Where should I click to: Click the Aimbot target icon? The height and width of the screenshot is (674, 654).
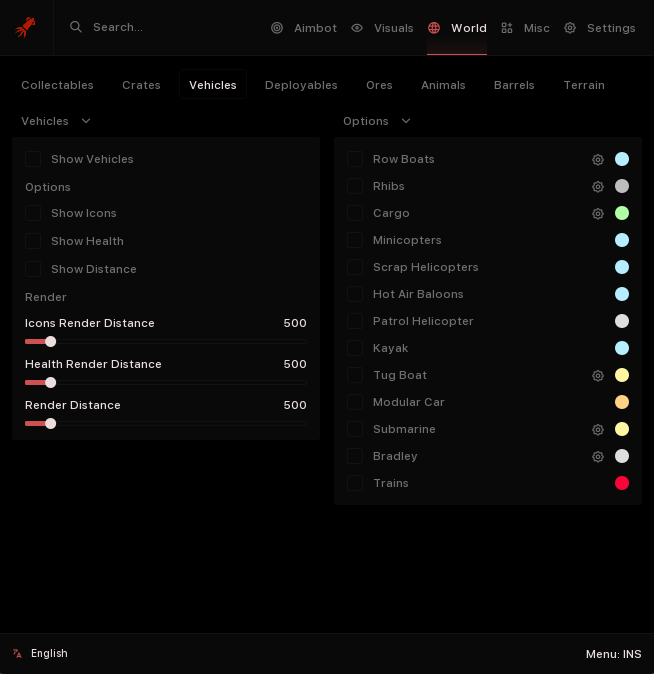[277, 28]
